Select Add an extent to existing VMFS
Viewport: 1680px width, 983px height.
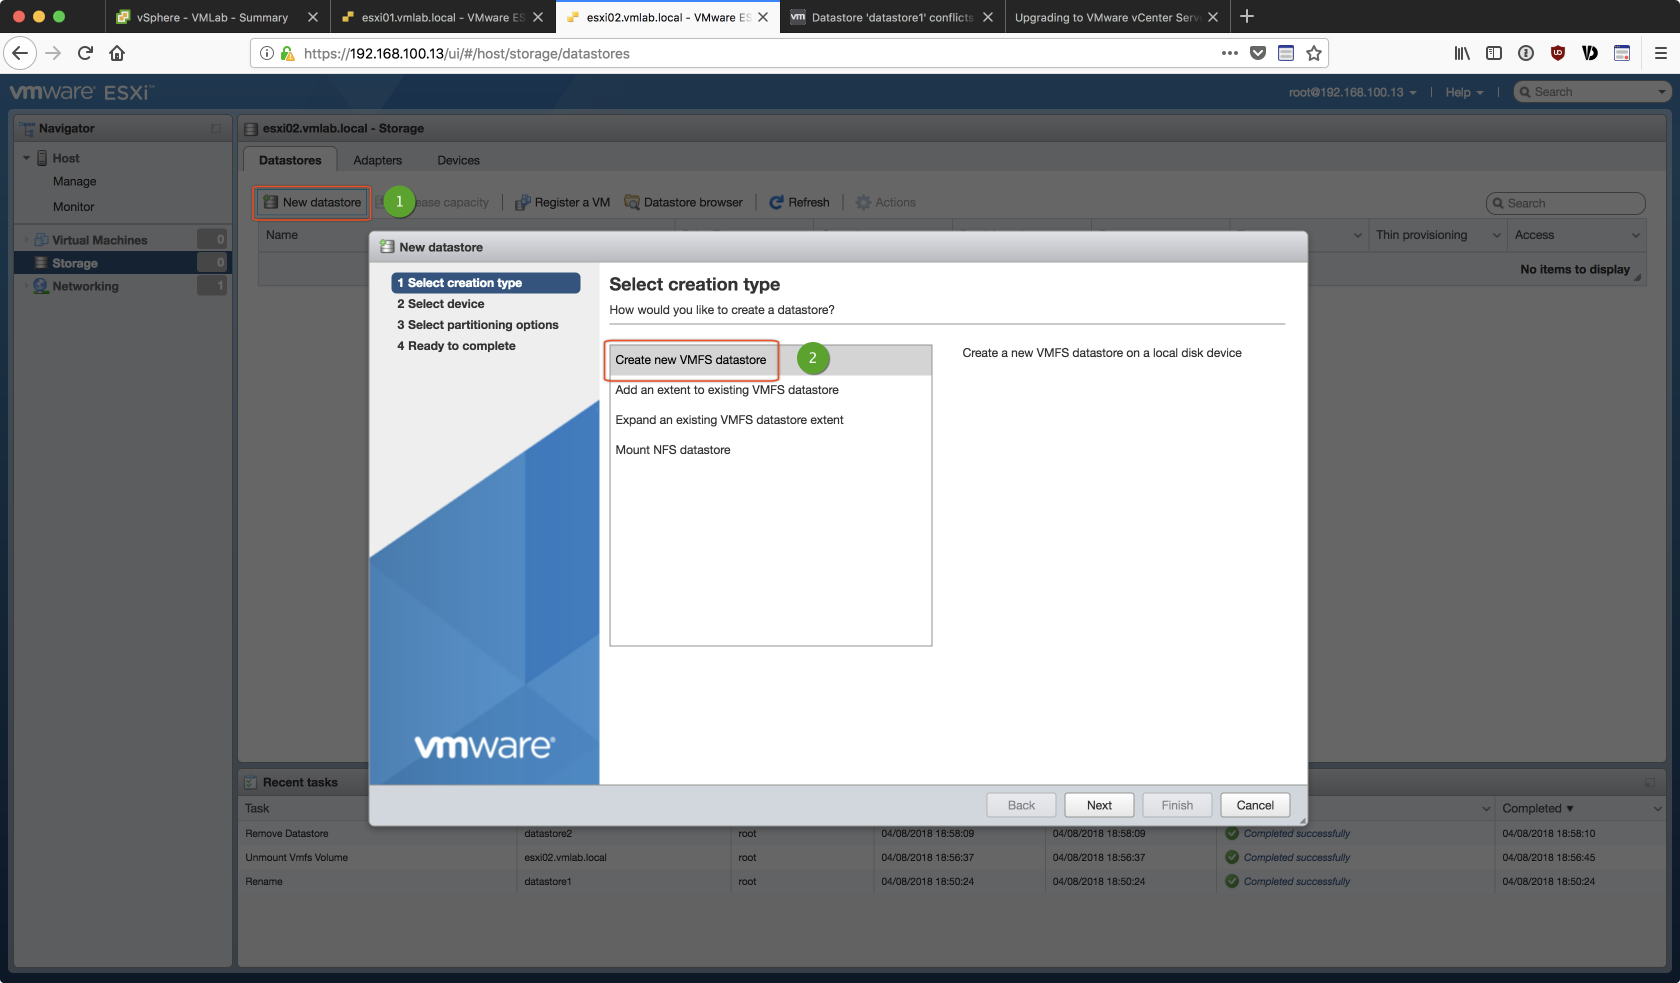point(727,390)
